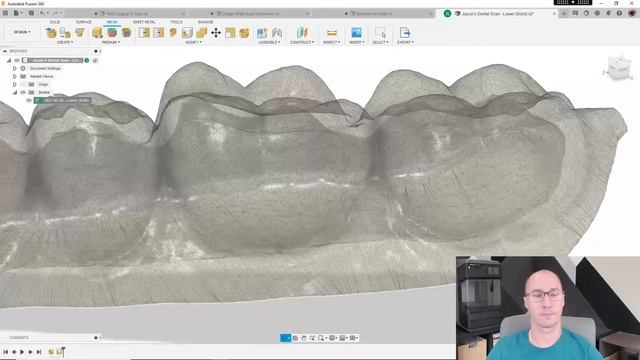Click Undo in the quick access toolbar

[42, 13]
